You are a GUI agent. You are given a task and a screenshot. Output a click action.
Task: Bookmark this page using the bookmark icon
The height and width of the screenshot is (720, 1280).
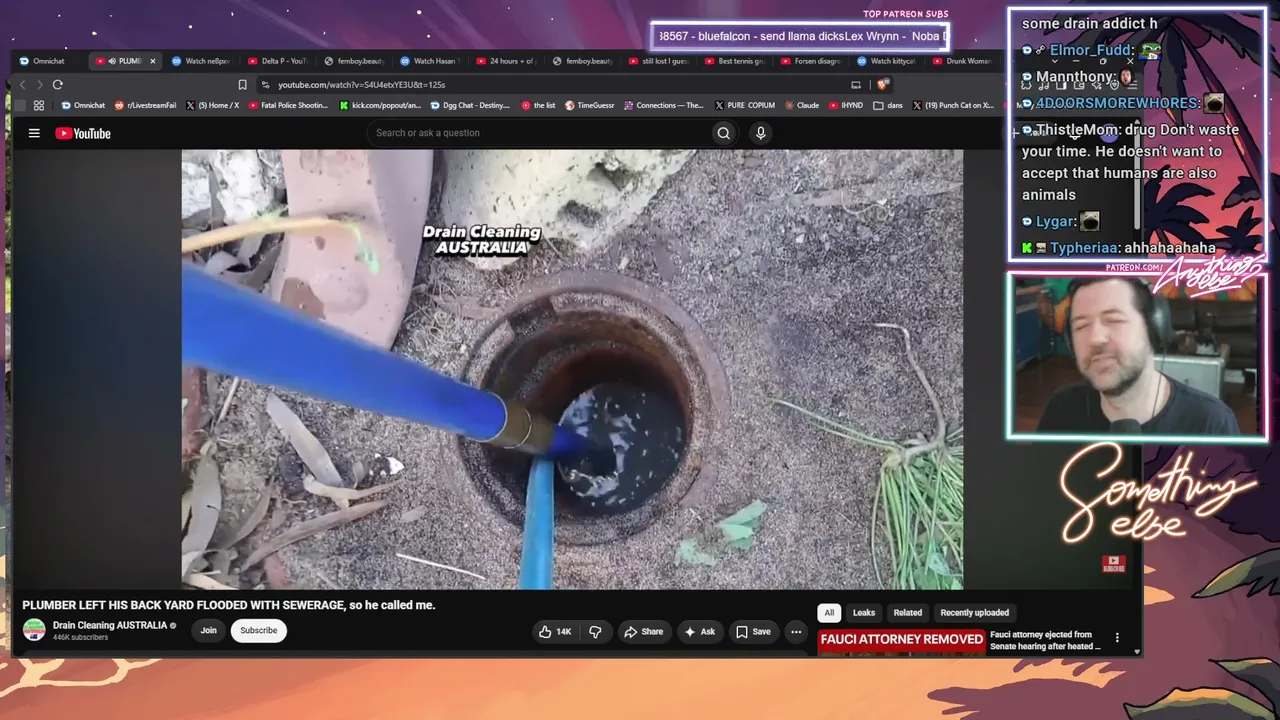(242, 85)
